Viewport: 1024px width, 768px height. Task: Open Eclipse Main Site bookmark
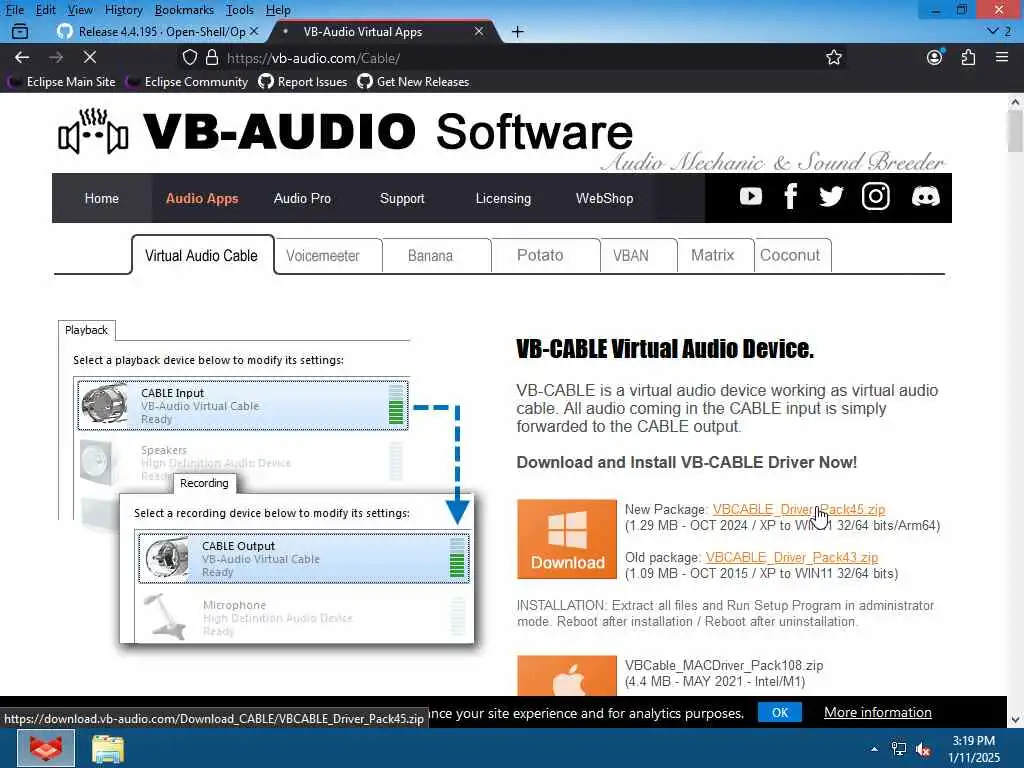coord(62,82)
